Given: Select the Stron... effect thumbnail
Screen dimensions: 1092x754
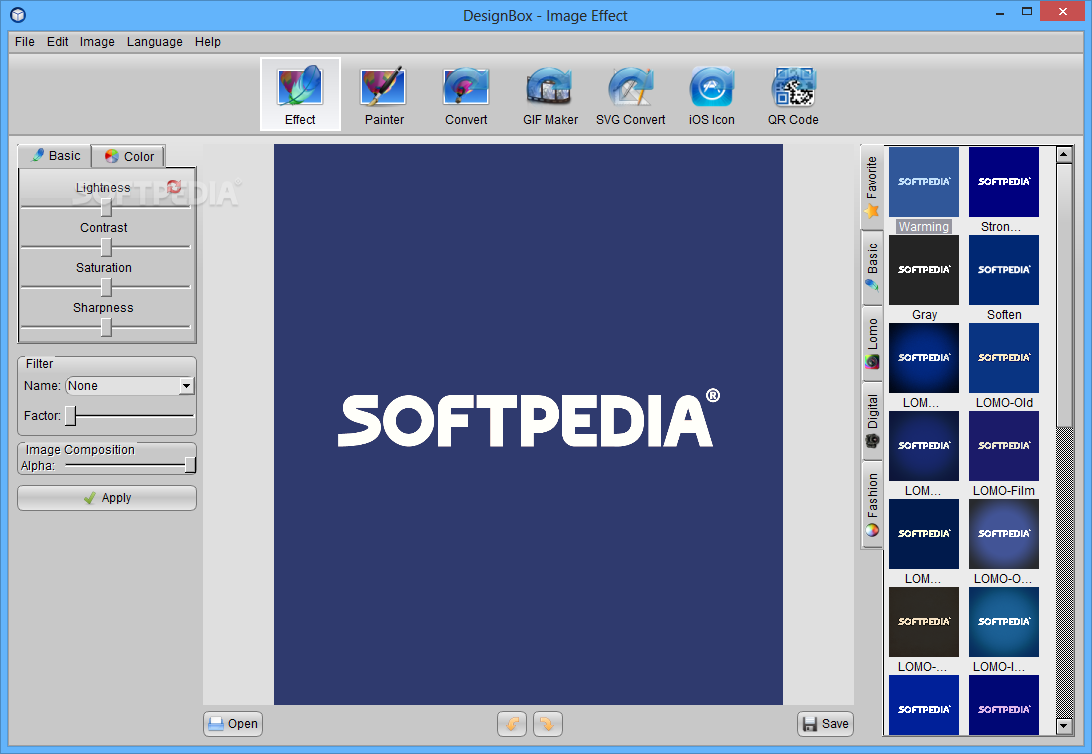Looking at the screenshot, I should [x=1004, y=182].
